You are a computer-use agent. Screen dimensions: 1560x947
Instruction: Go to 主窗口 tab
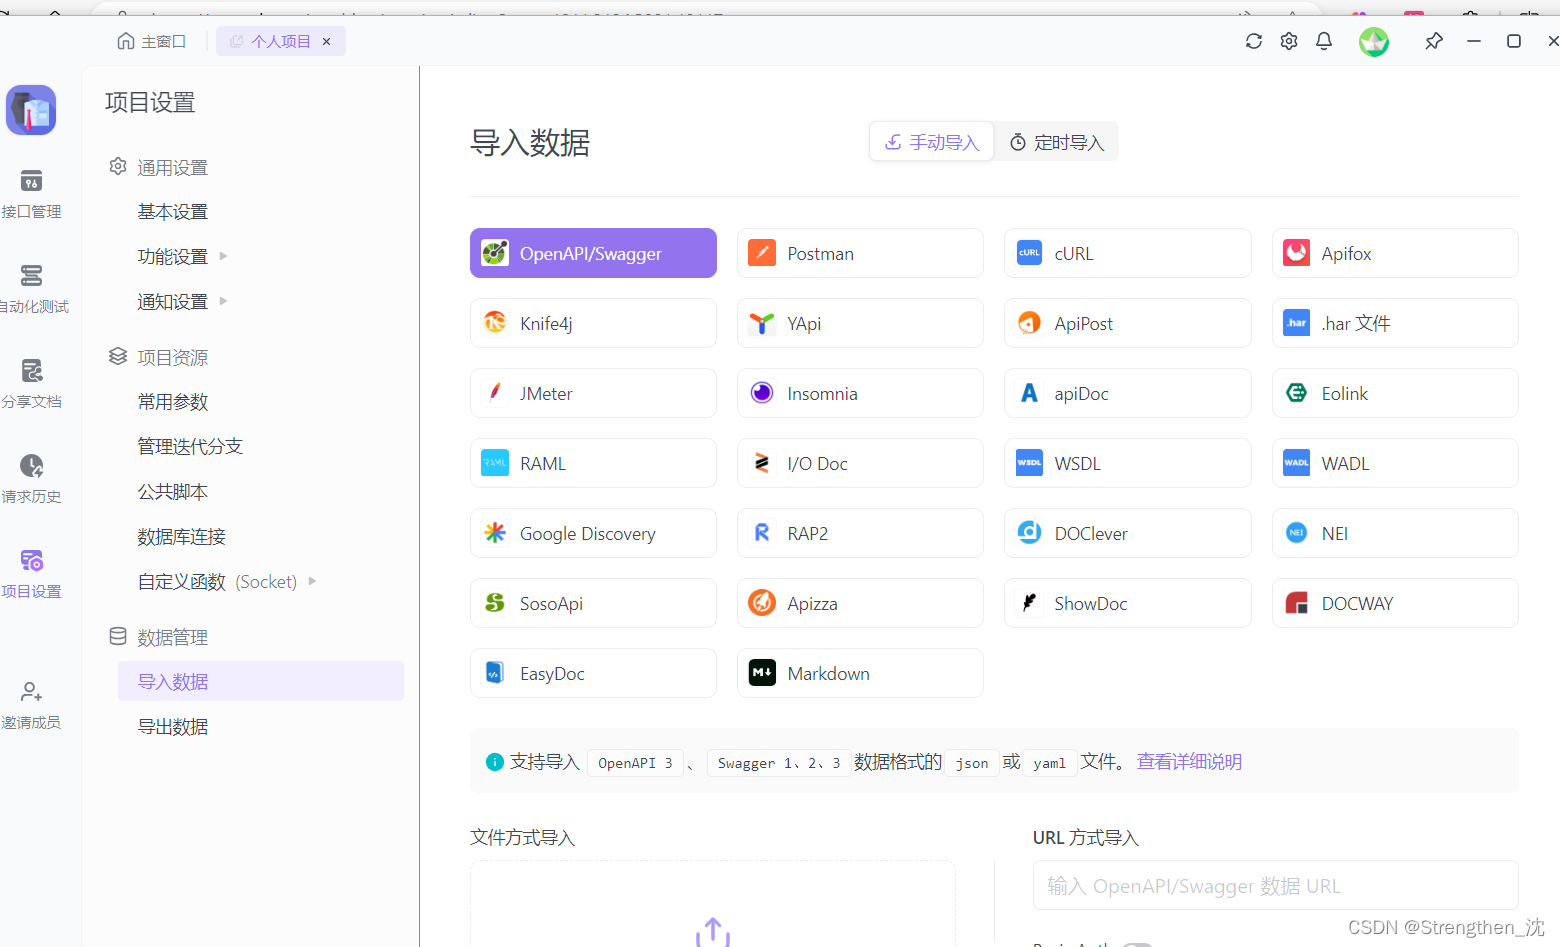coord(152,41)
